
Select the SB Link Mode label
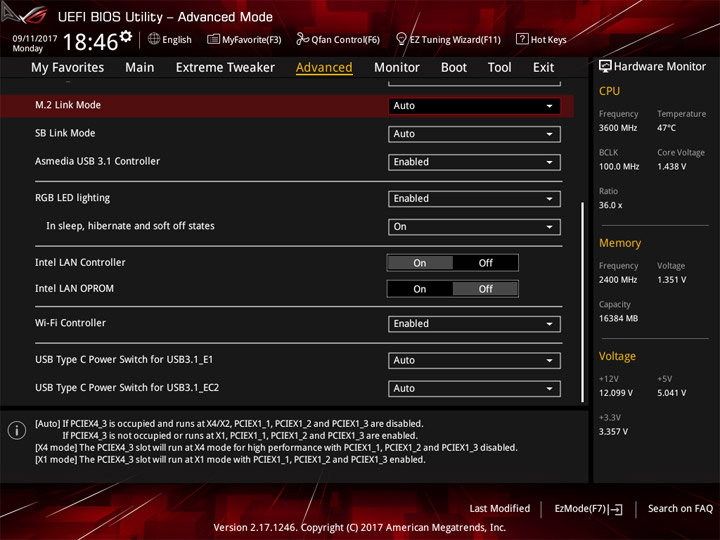pos(65,133)
